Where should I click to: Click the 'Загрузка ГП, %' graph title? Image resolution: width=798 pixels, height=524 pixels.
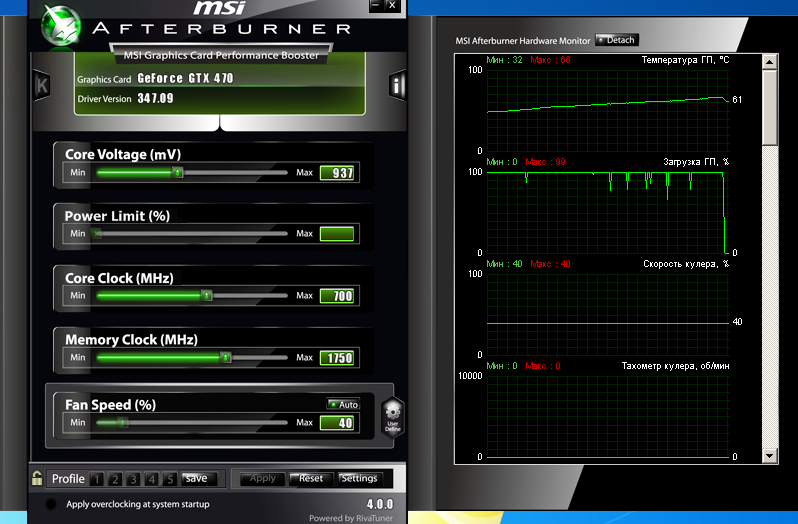tap(696, 162)
